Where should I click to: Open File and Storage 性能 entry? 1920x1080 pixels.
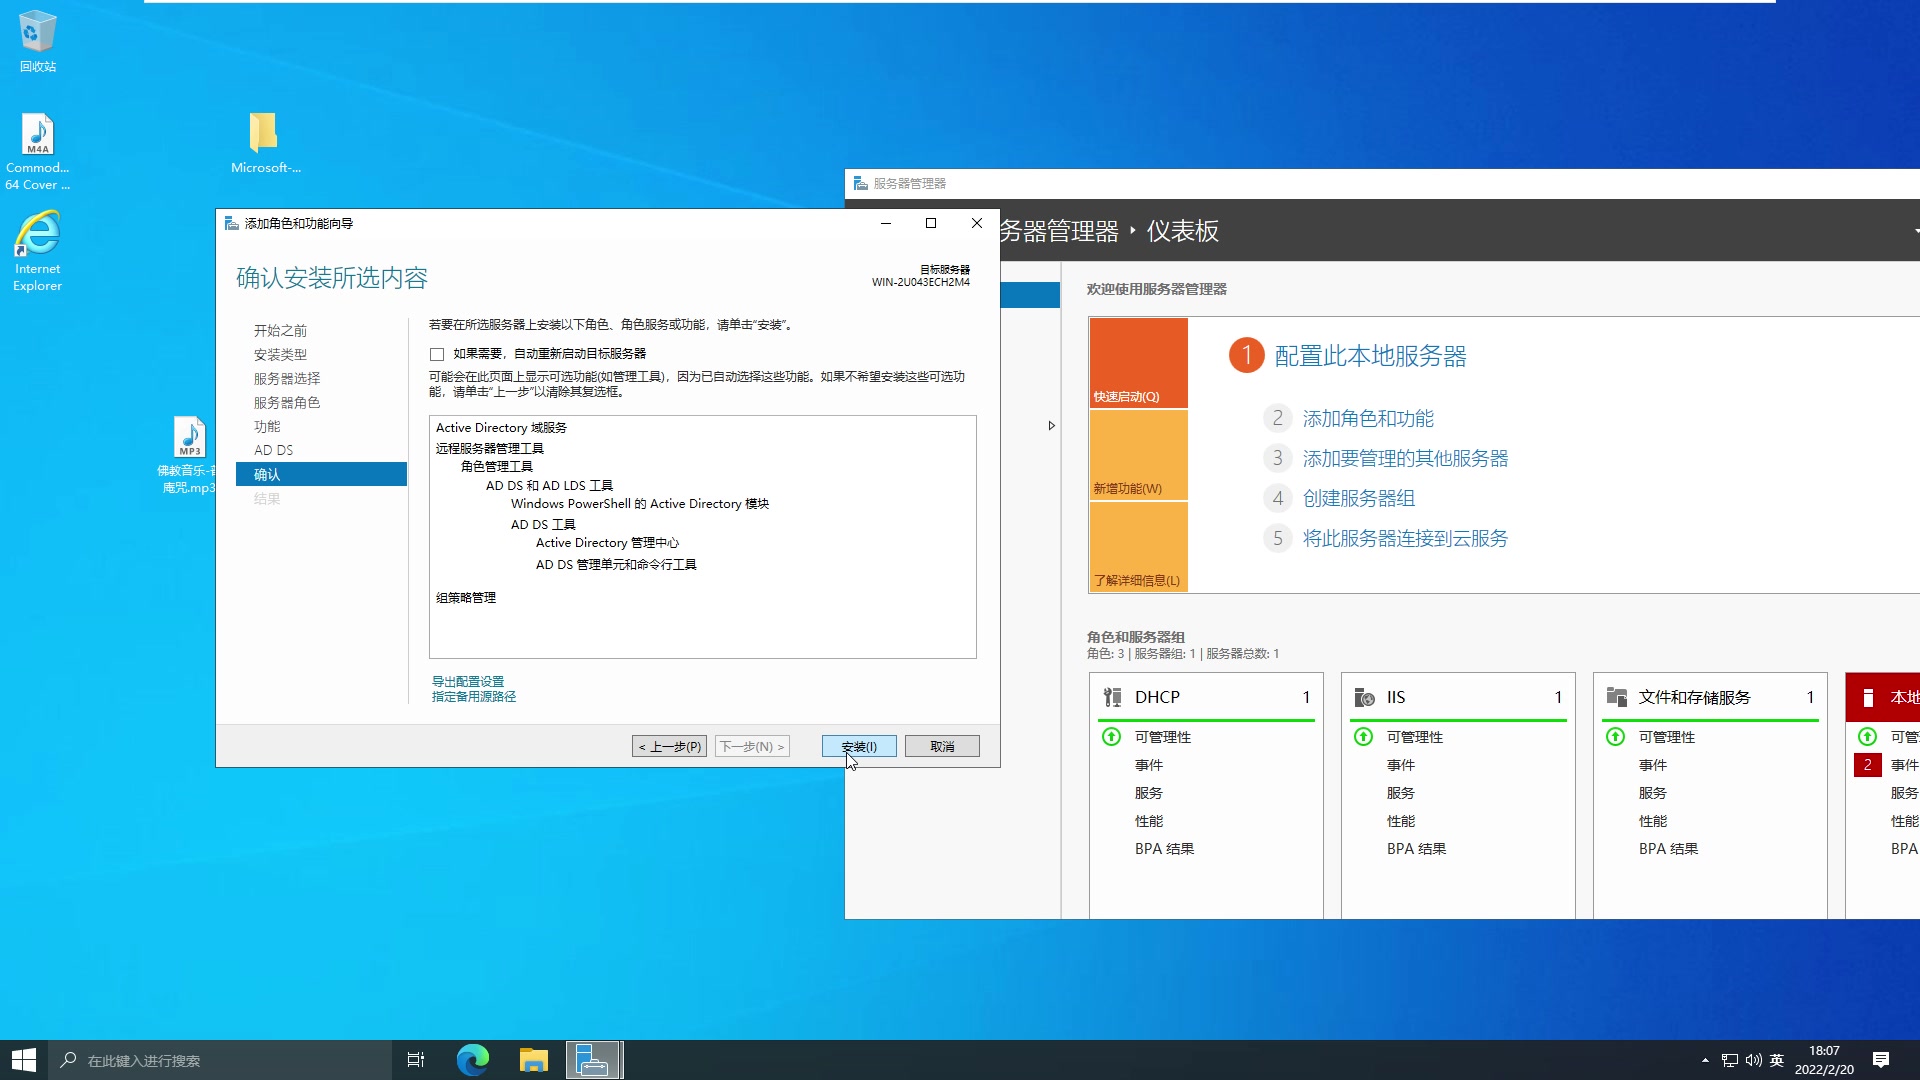[1652, 821]
